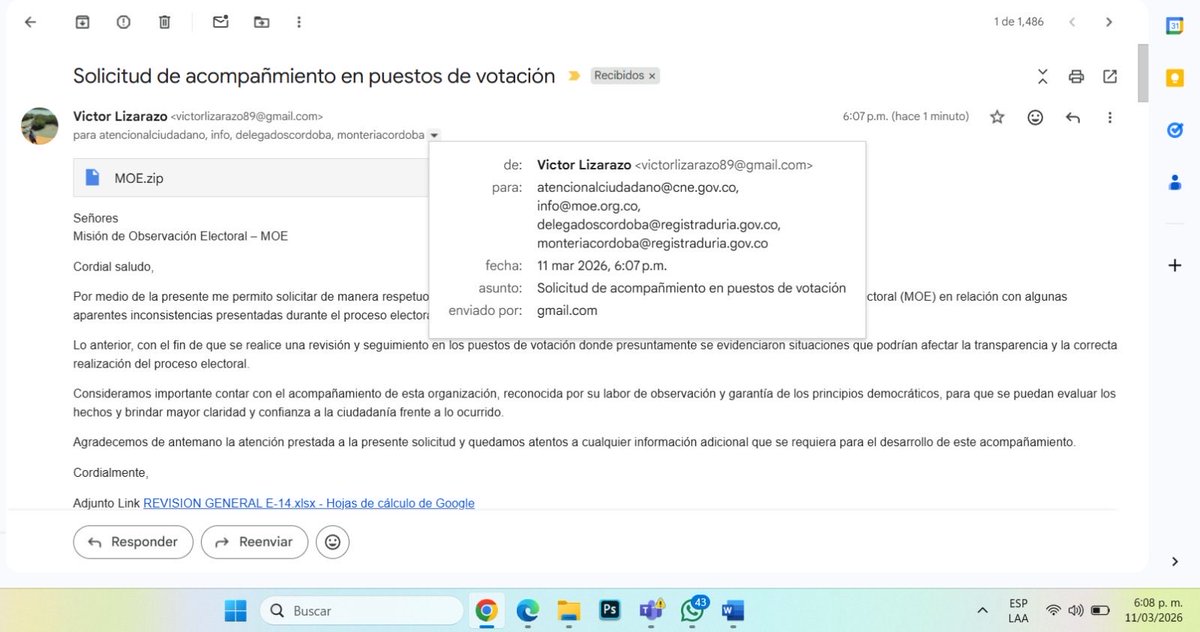Click delegadoscordoba@registraduria.gov.co in details popup
The image size is (1200, 632).
point(658,225)
